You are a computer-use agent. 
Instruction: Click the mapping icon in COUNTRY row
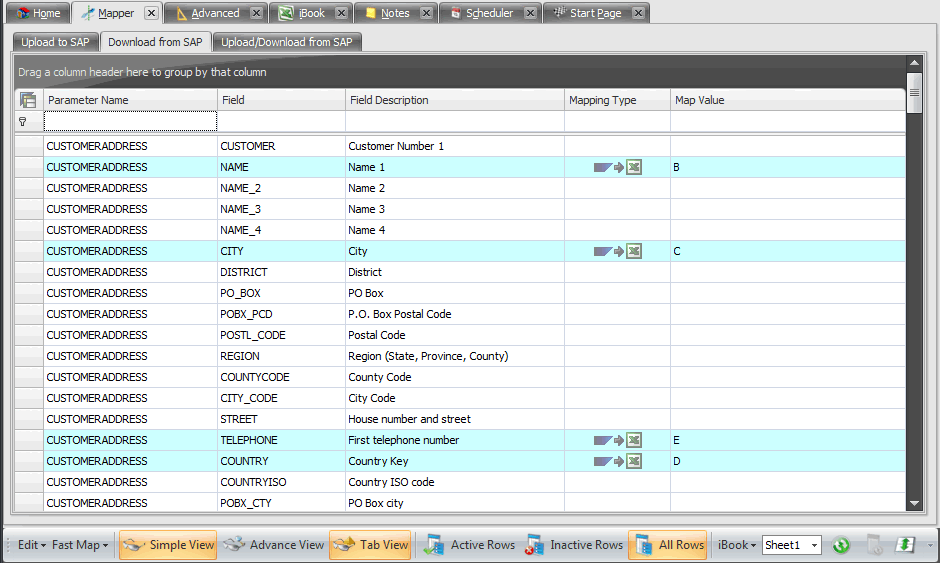coord(617,462)
